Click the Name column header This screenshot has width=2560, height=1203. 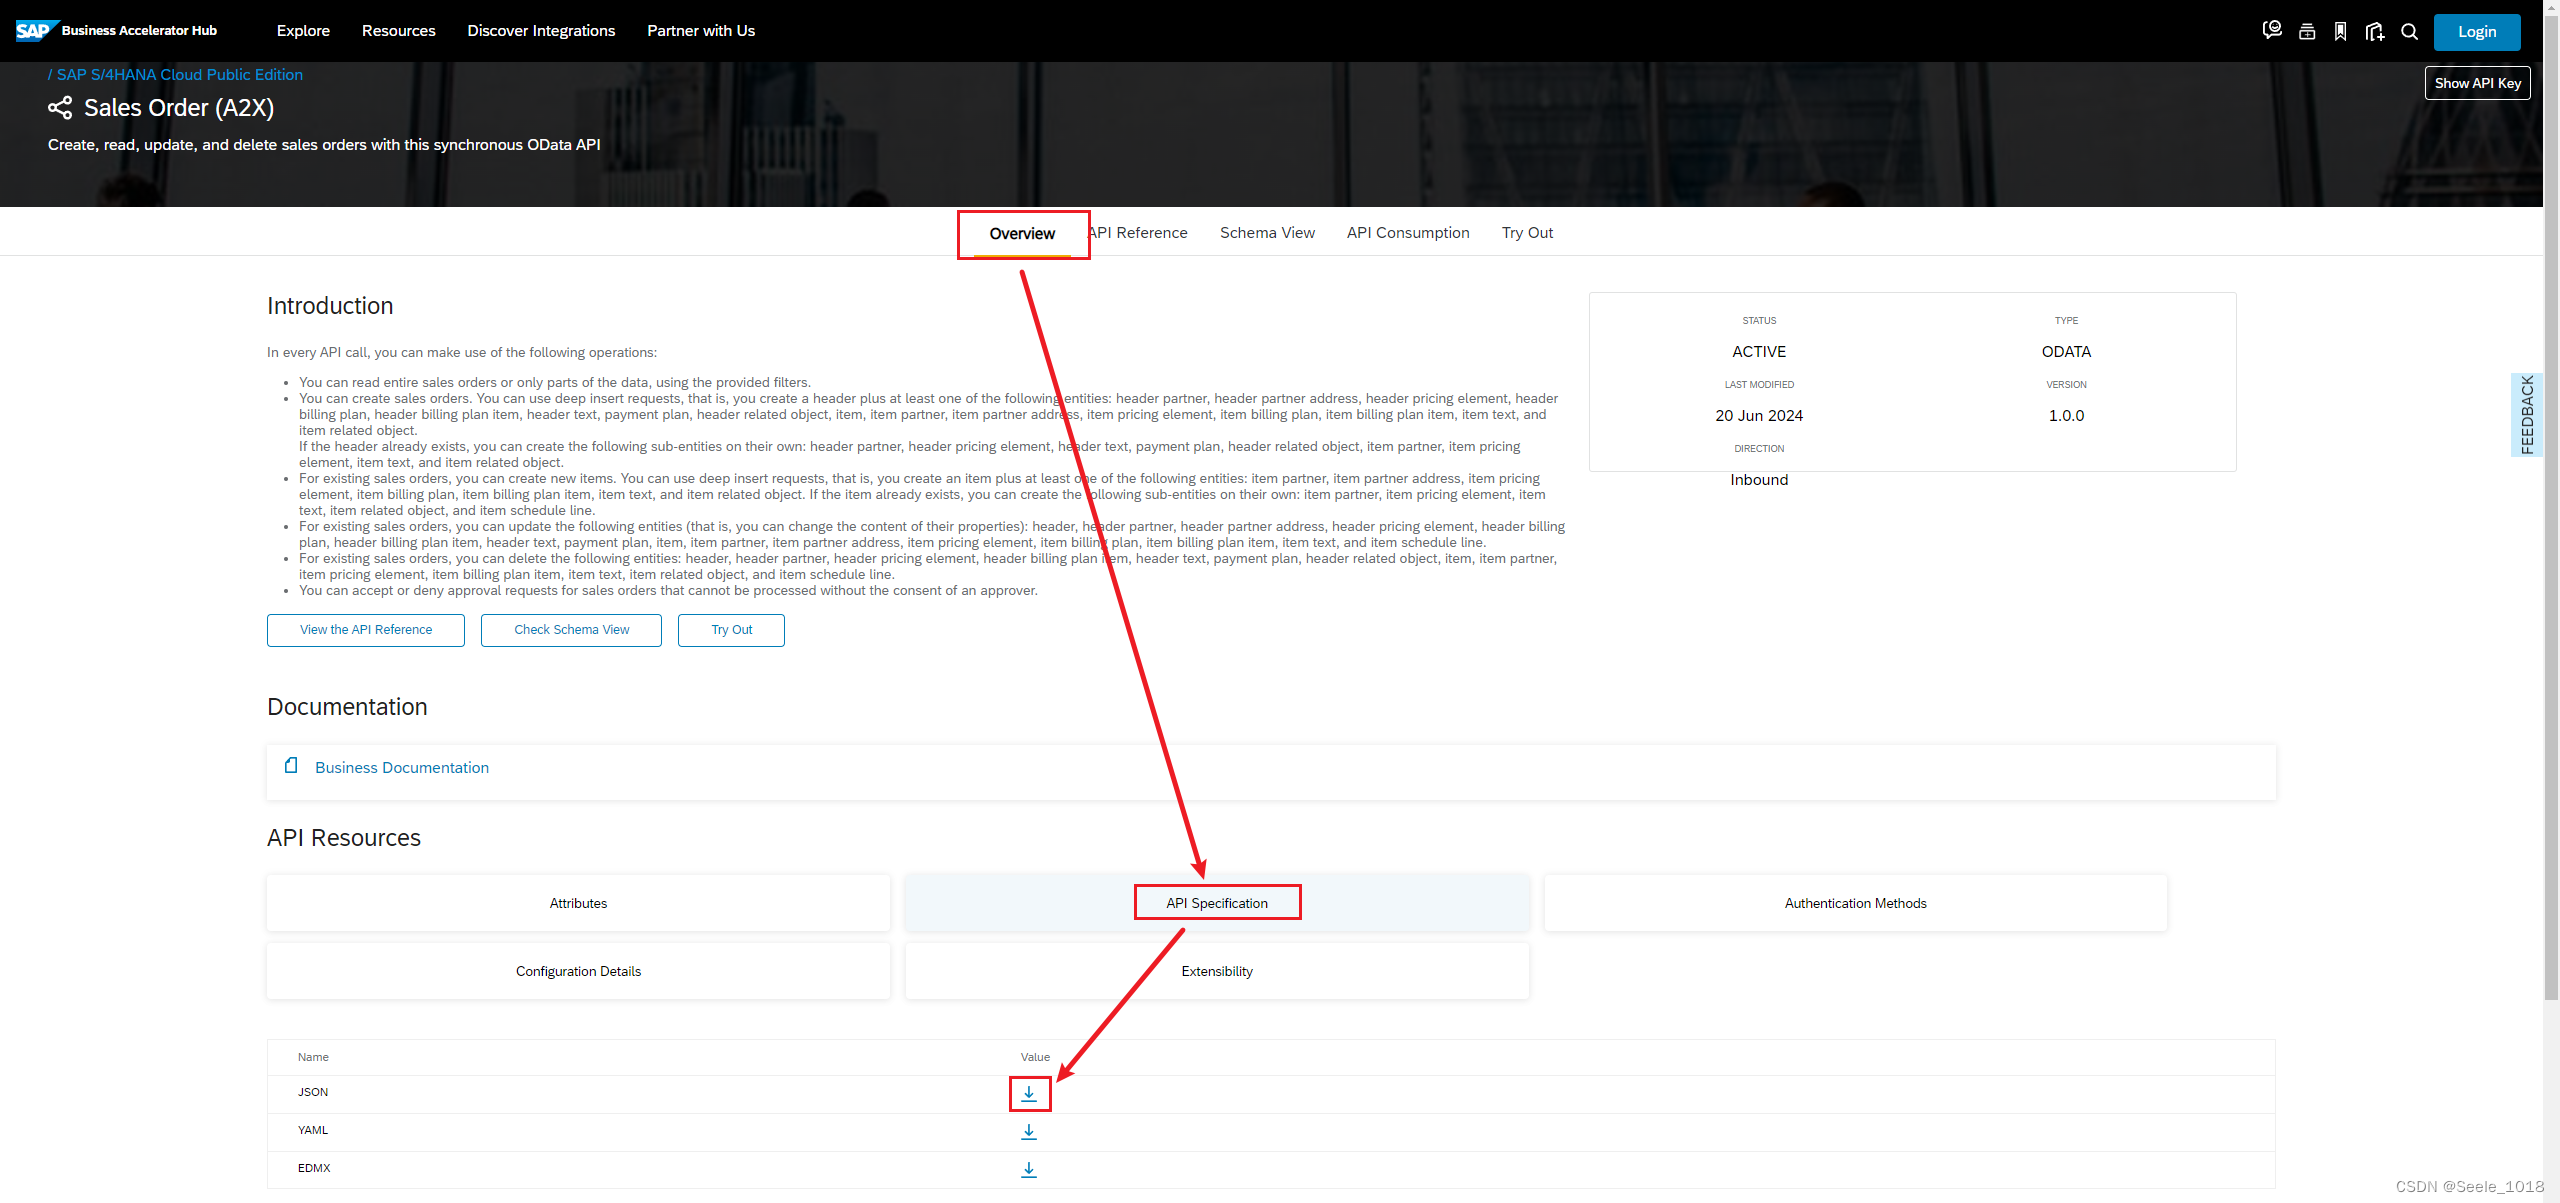tap(313, 1057)
